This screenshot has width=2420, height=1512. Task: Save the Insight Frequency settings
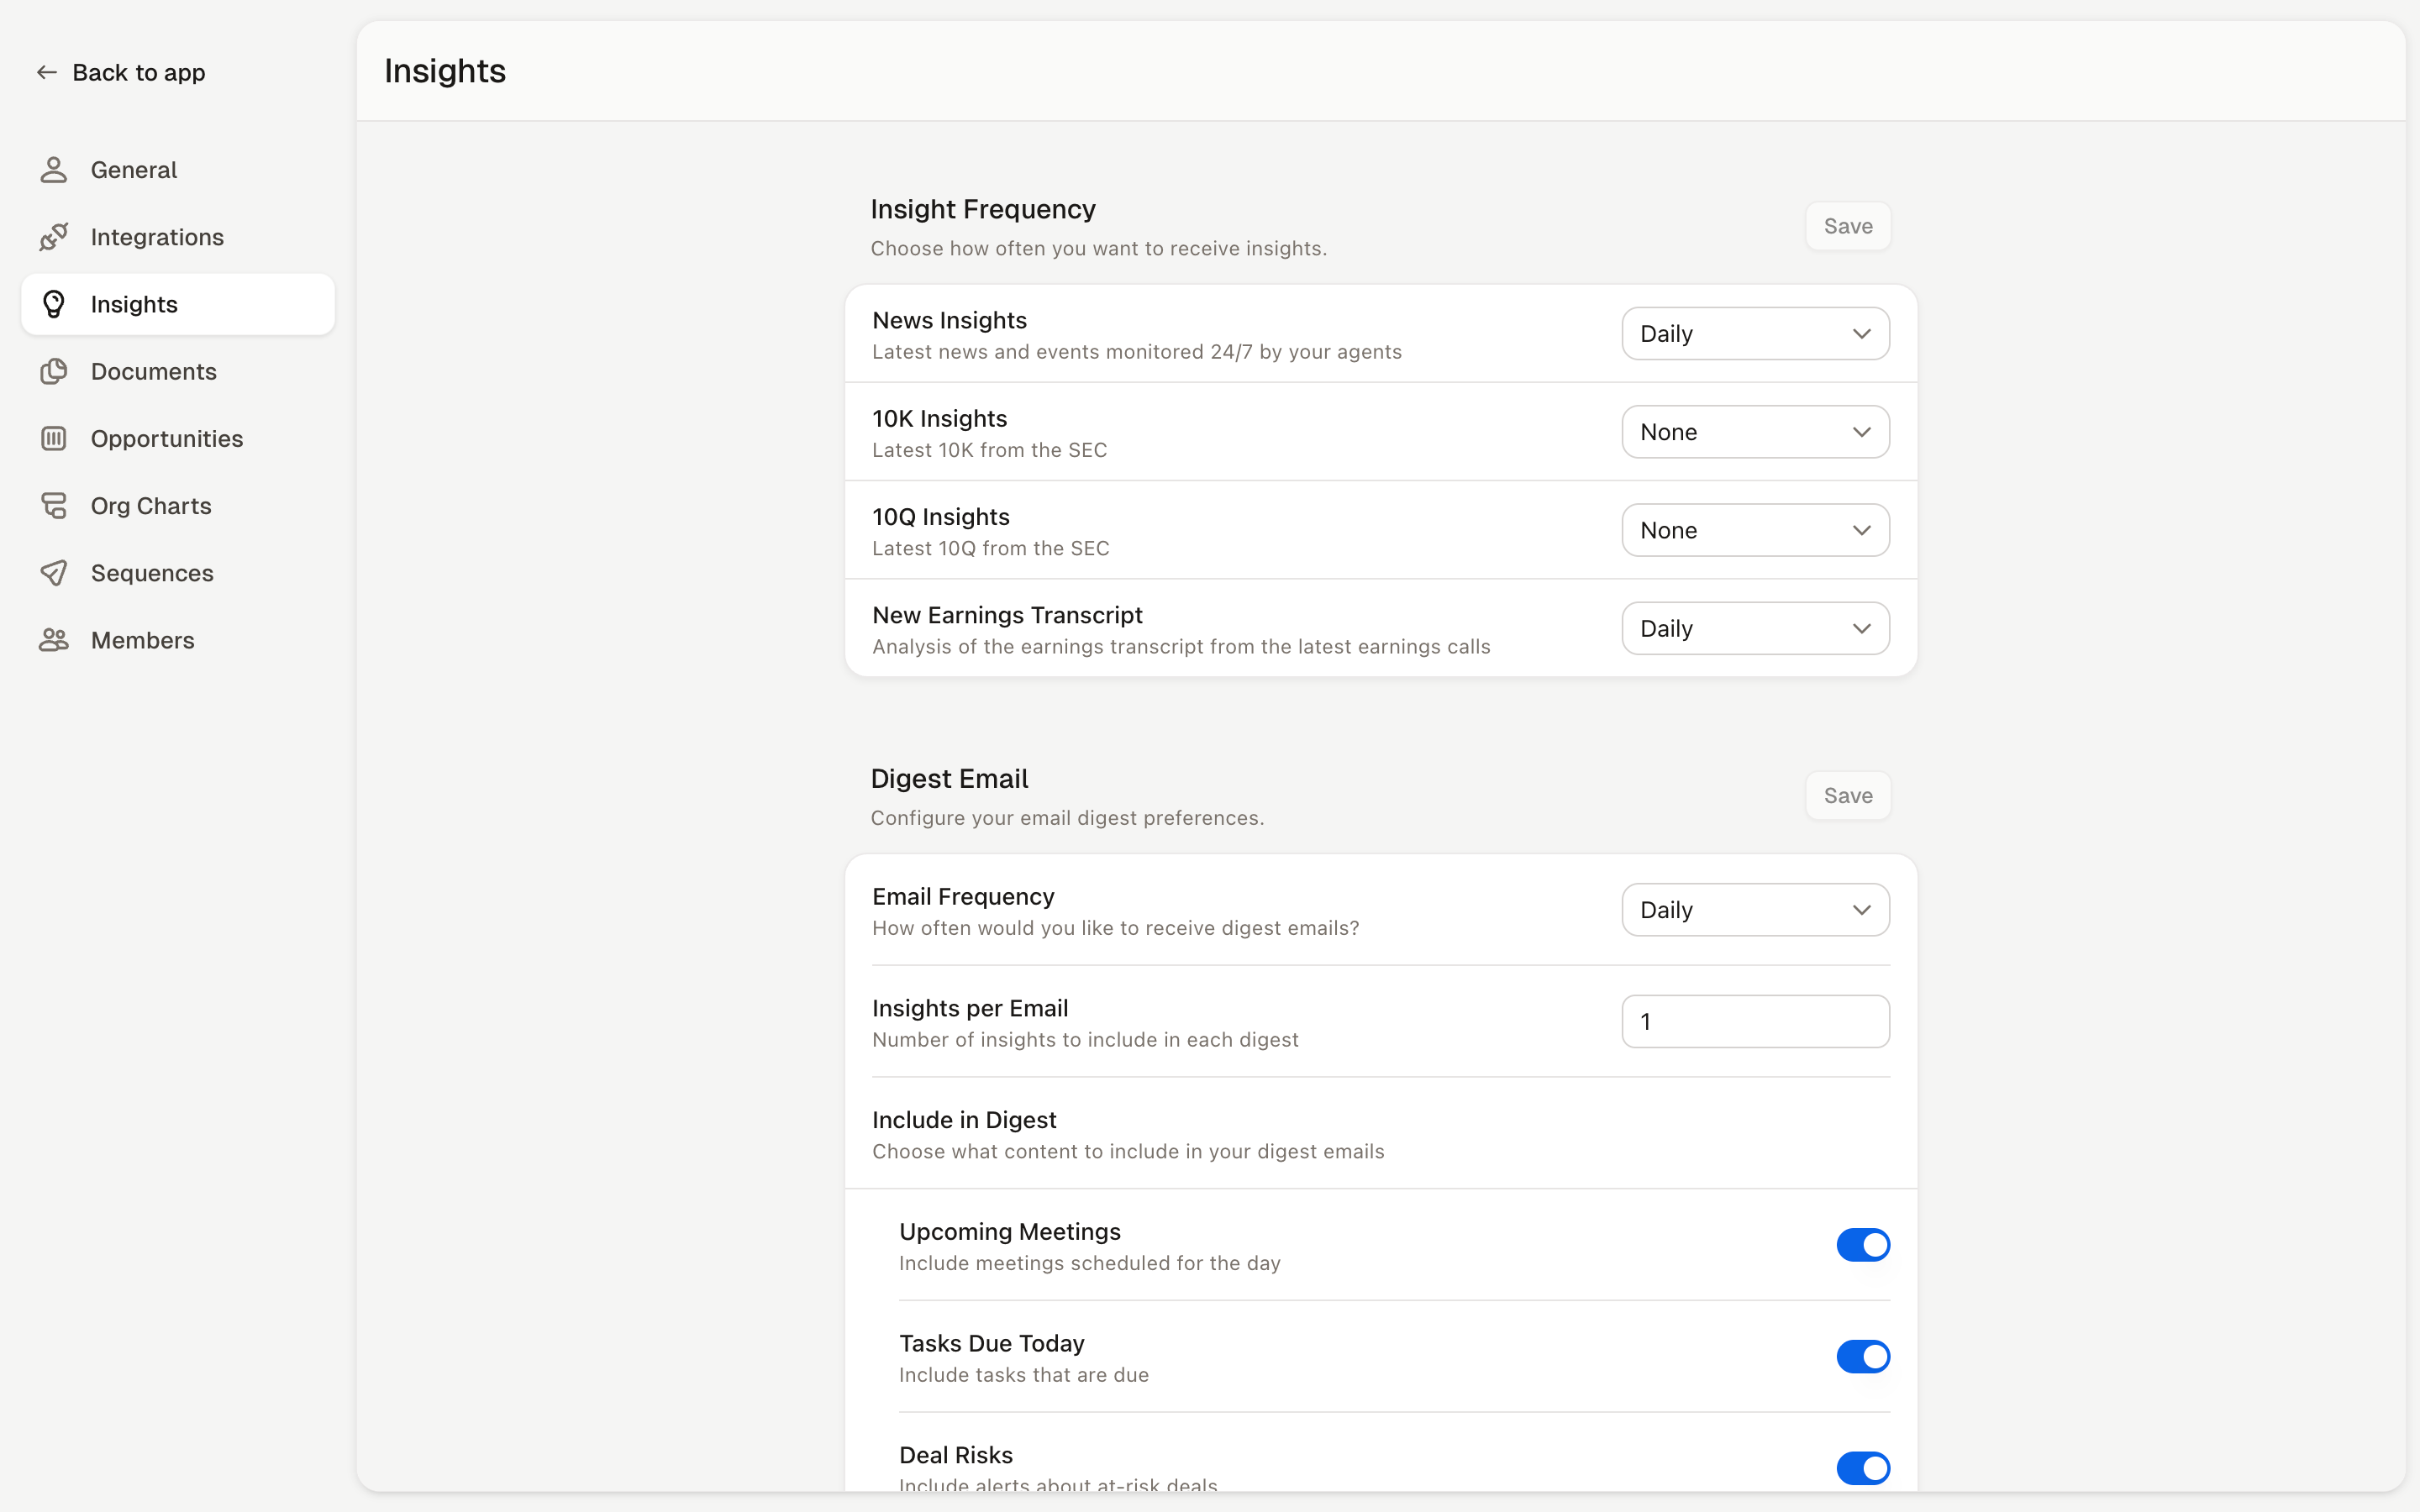[1847, 226]
